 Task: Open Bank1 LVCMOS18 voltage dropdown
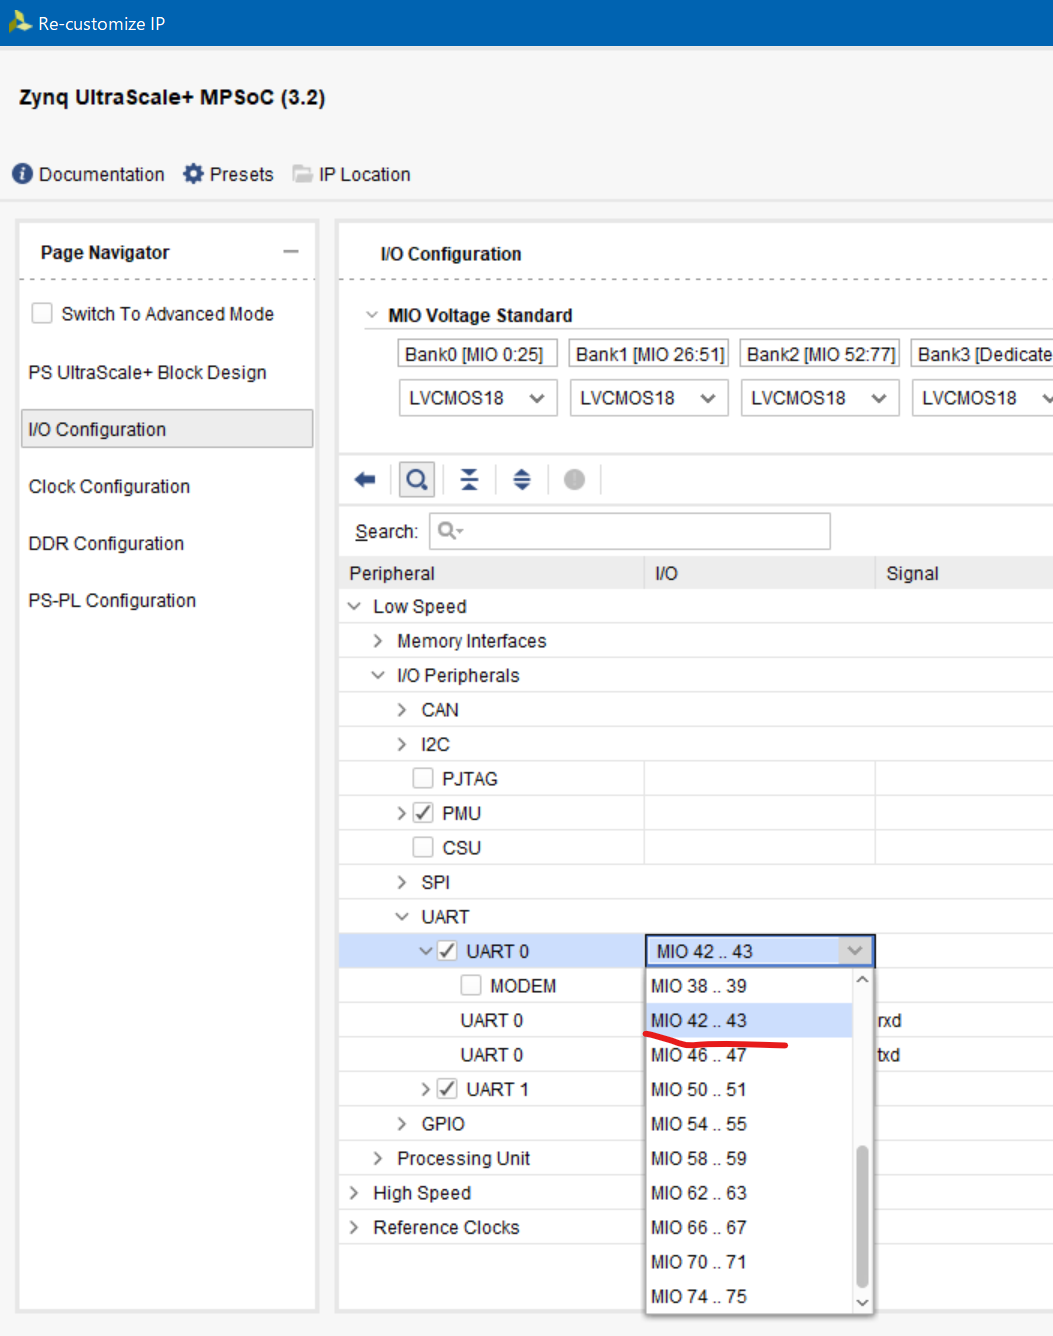tap(648, 398)
